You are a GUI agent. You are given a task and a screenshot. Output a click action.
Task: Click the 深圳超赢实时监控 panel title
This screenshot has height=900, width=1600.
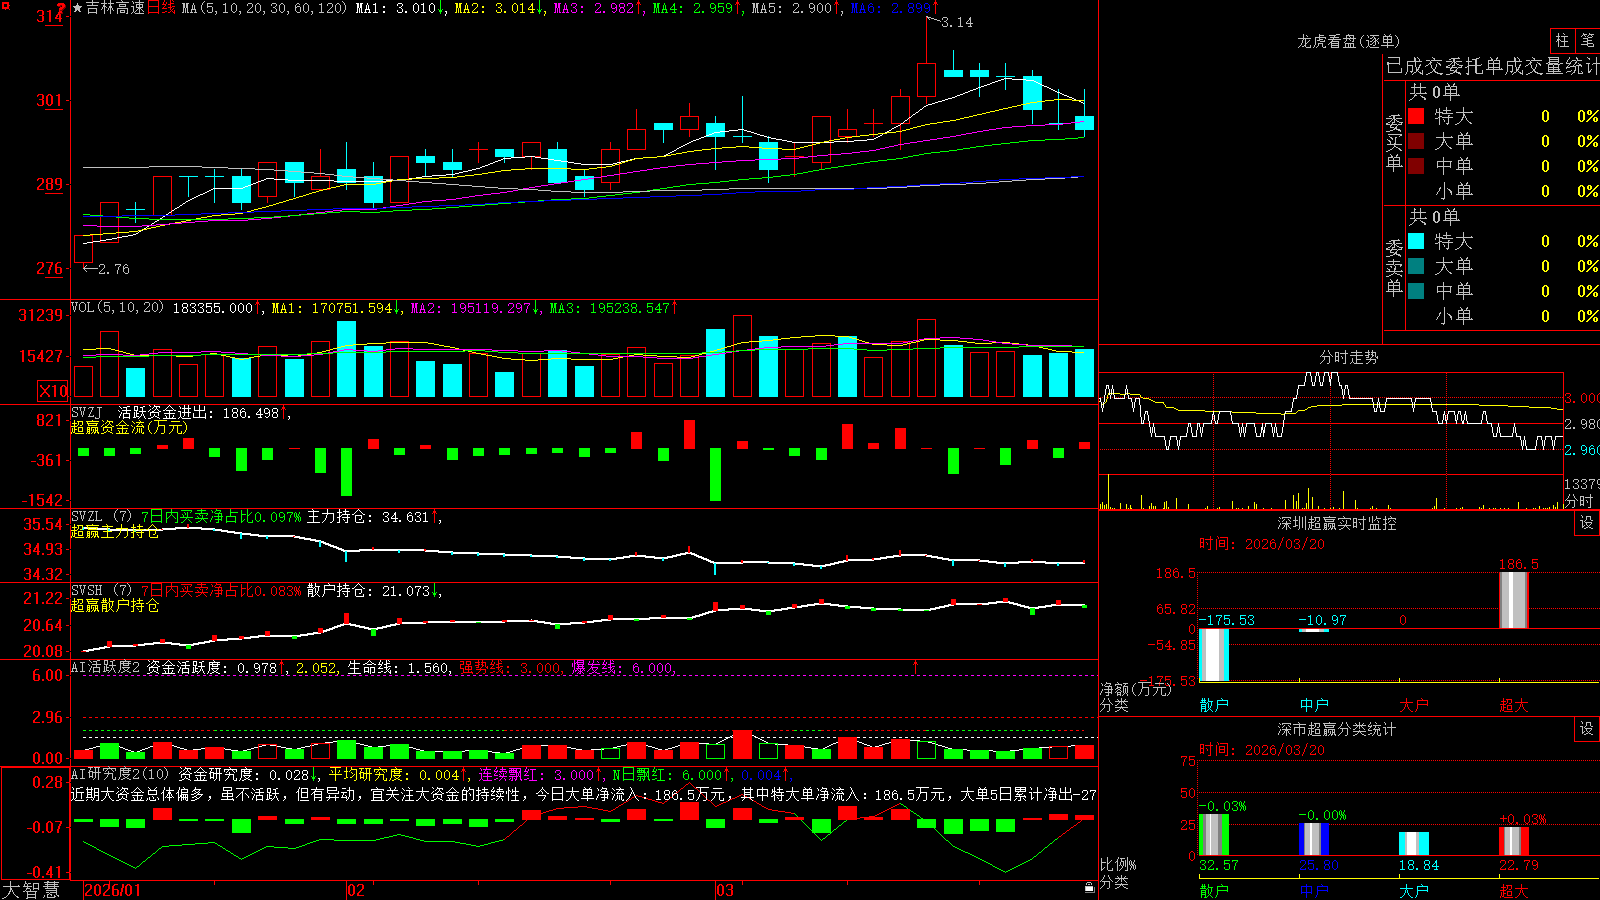1336,523
